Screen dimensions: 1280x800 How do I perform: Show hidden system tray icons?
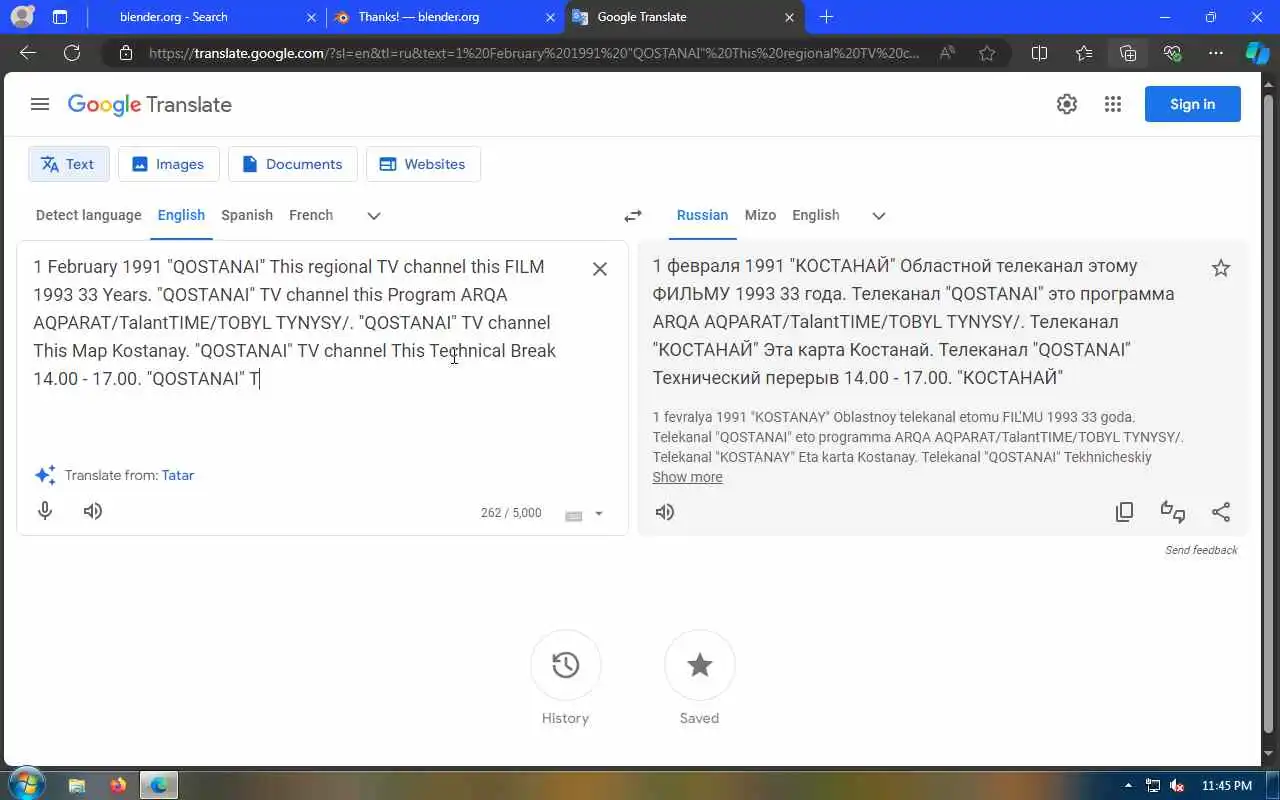point(1128,785)
